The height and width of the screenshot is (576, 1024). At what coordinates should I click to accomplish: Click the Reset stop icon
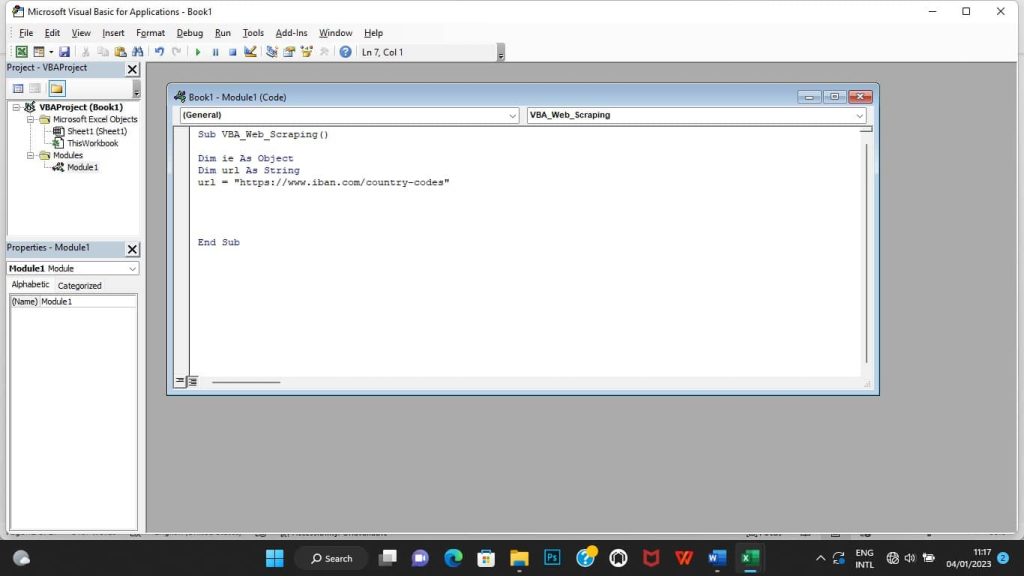(232, 52)
